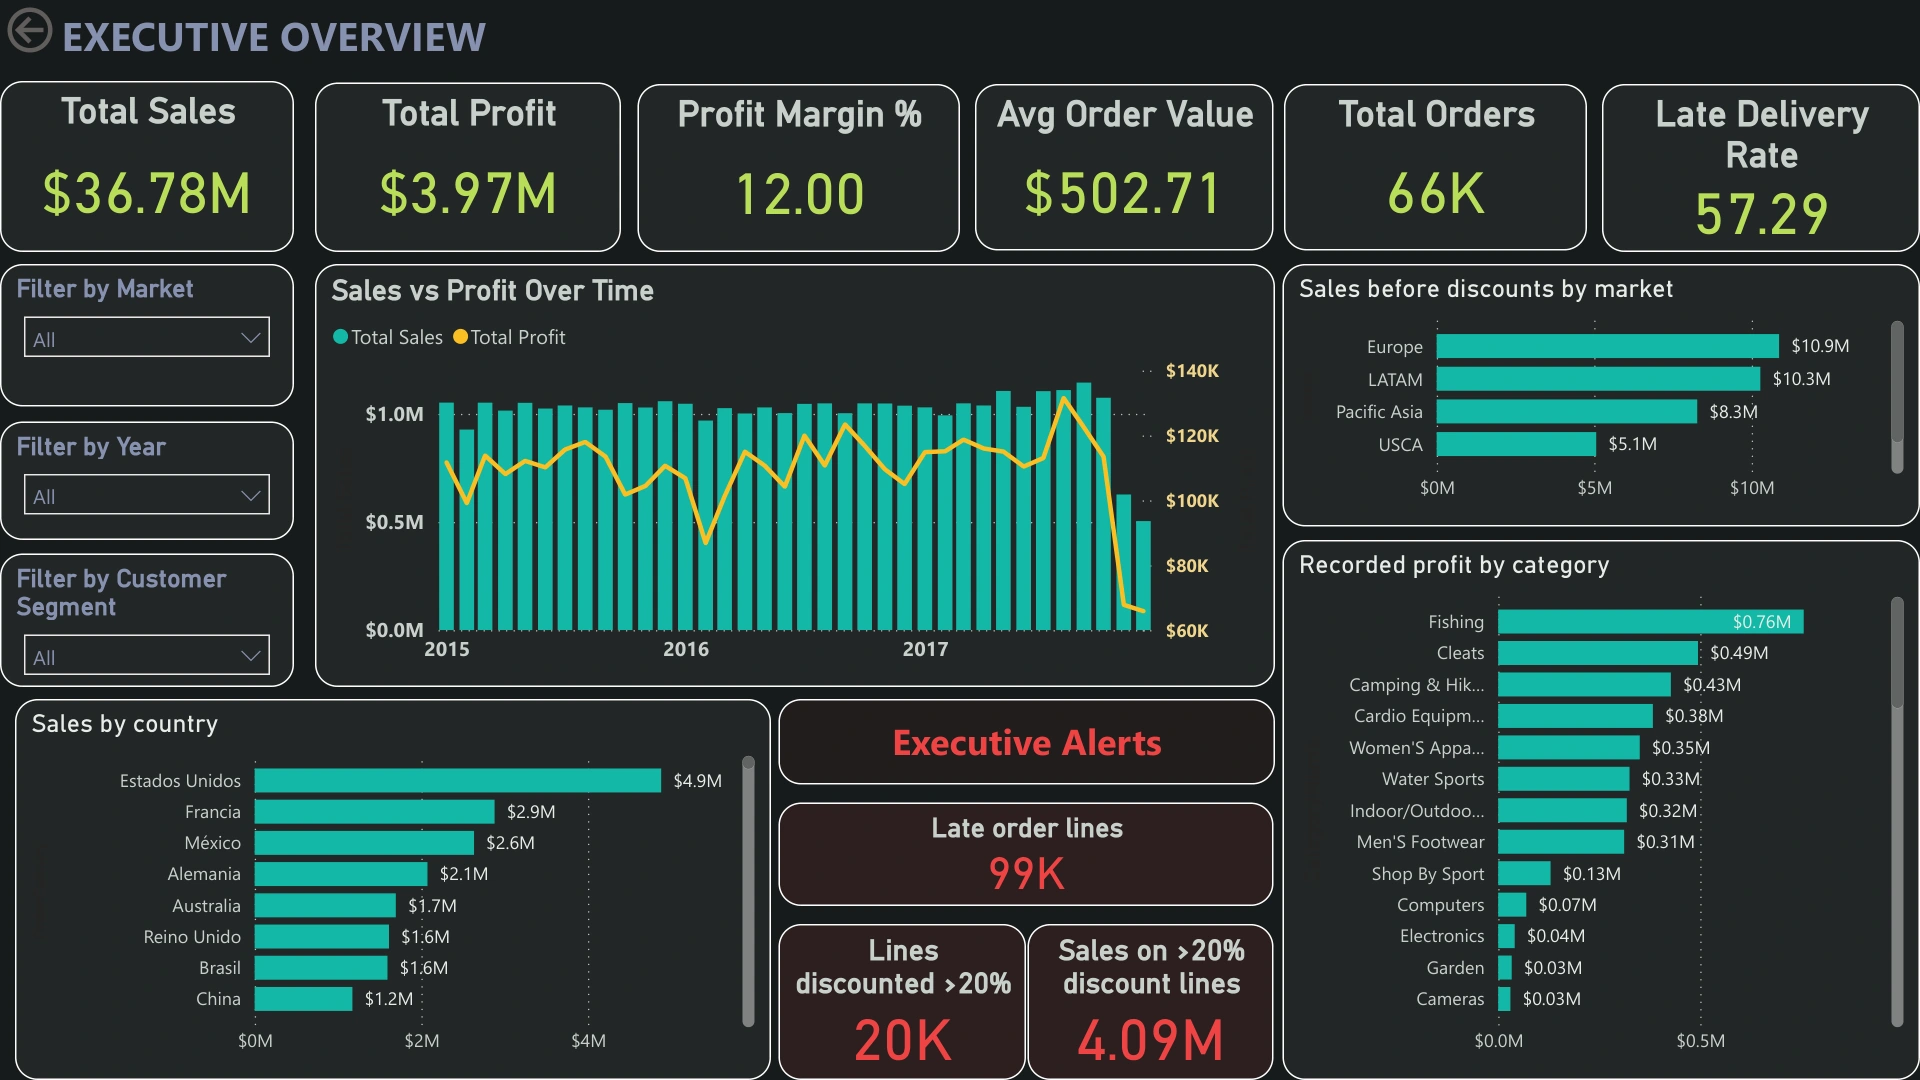Click the Cameras category label
Screen dimensions: 1920x1080
(x=1450, y=999)
